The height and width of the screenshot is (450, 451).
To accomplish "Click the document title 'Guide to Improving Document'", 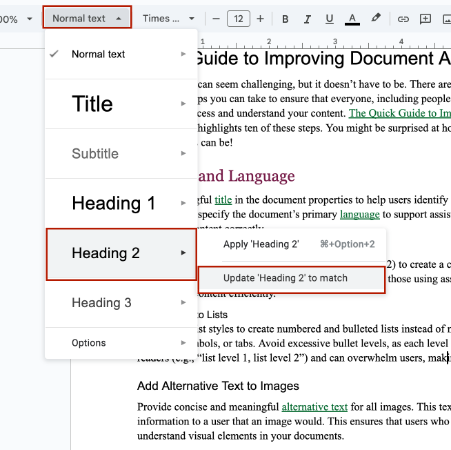I will 315,59.
